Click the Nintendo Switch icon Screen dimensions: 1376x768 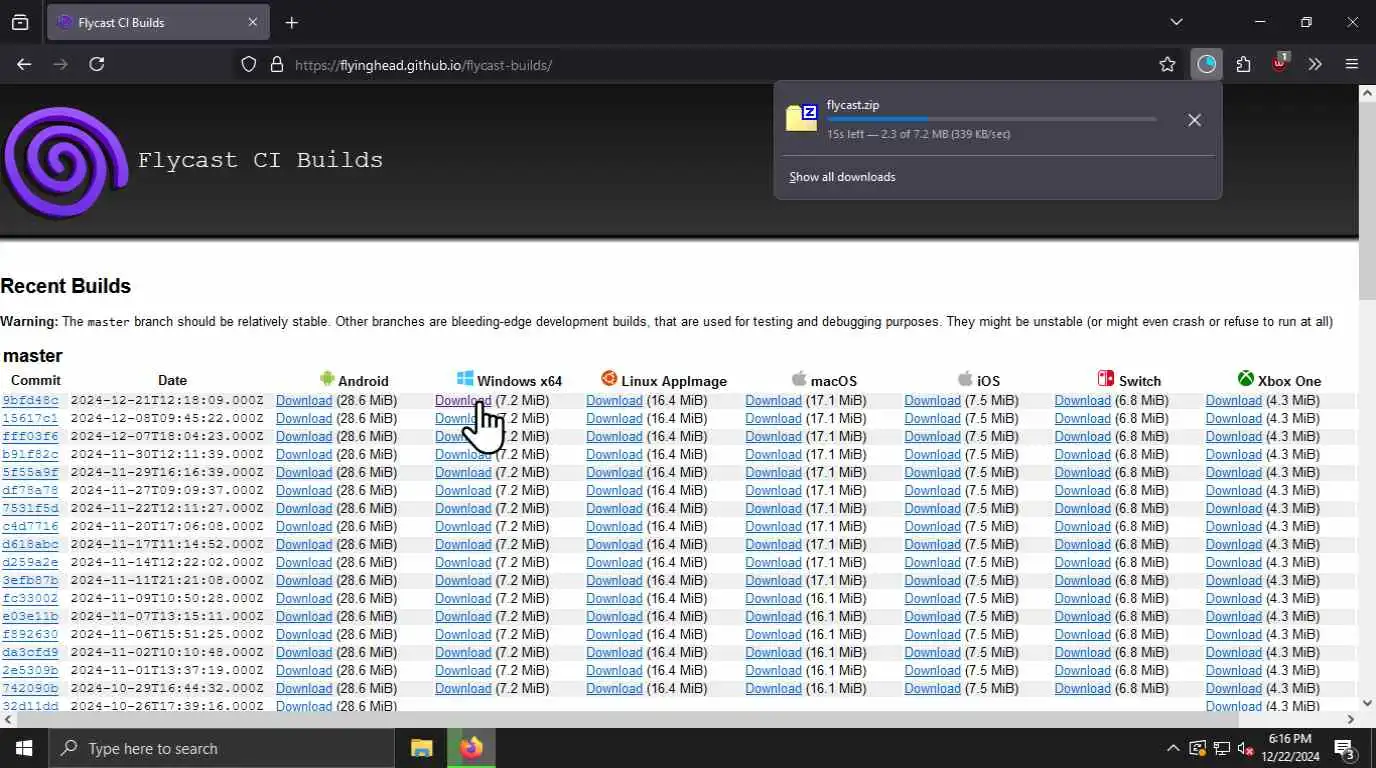coord(1106,379)
